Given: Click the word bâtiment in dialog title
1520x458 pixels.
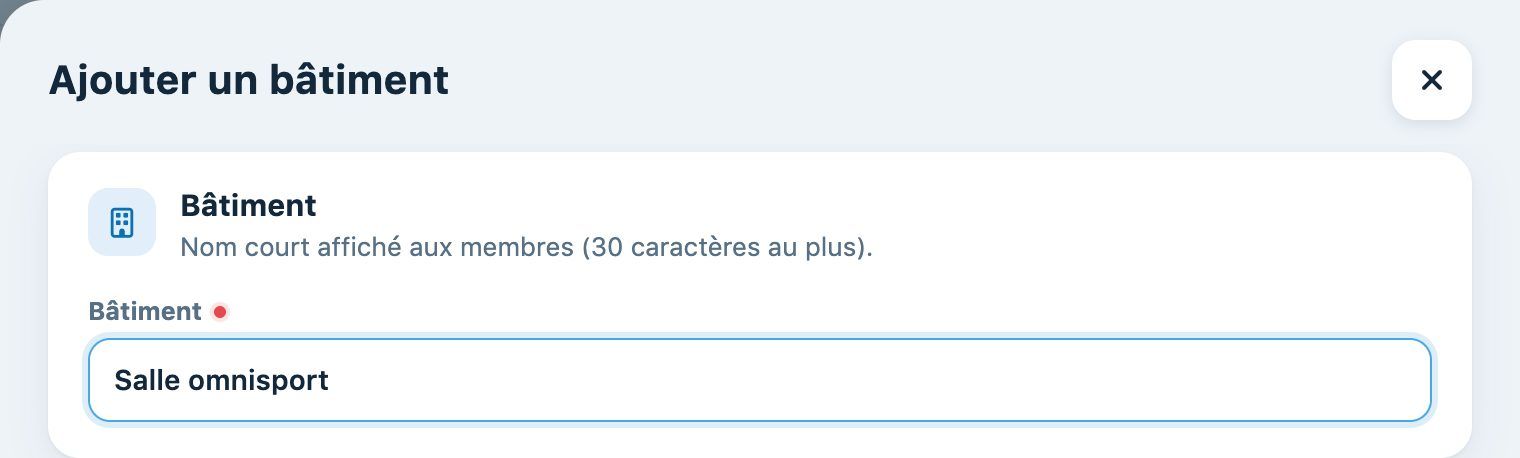Looking at the screenshot, I should click(360, 80).
